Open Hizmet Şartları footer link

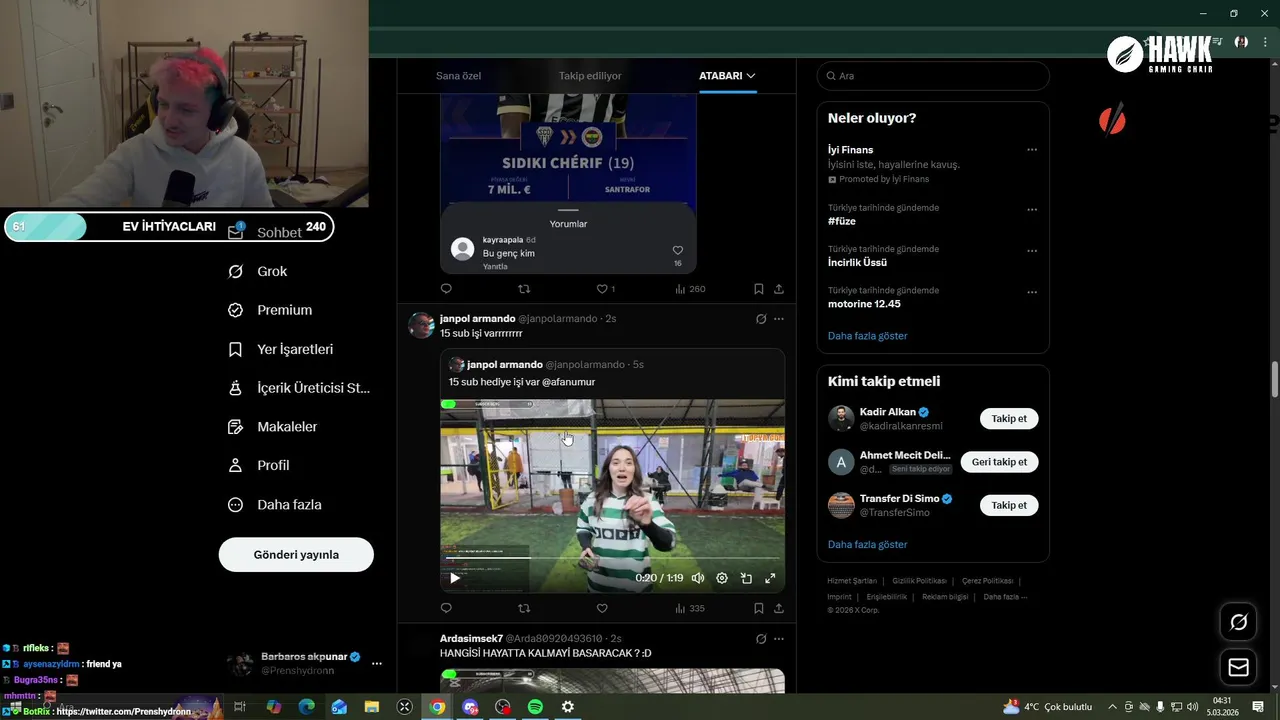(x=852, y=581)
